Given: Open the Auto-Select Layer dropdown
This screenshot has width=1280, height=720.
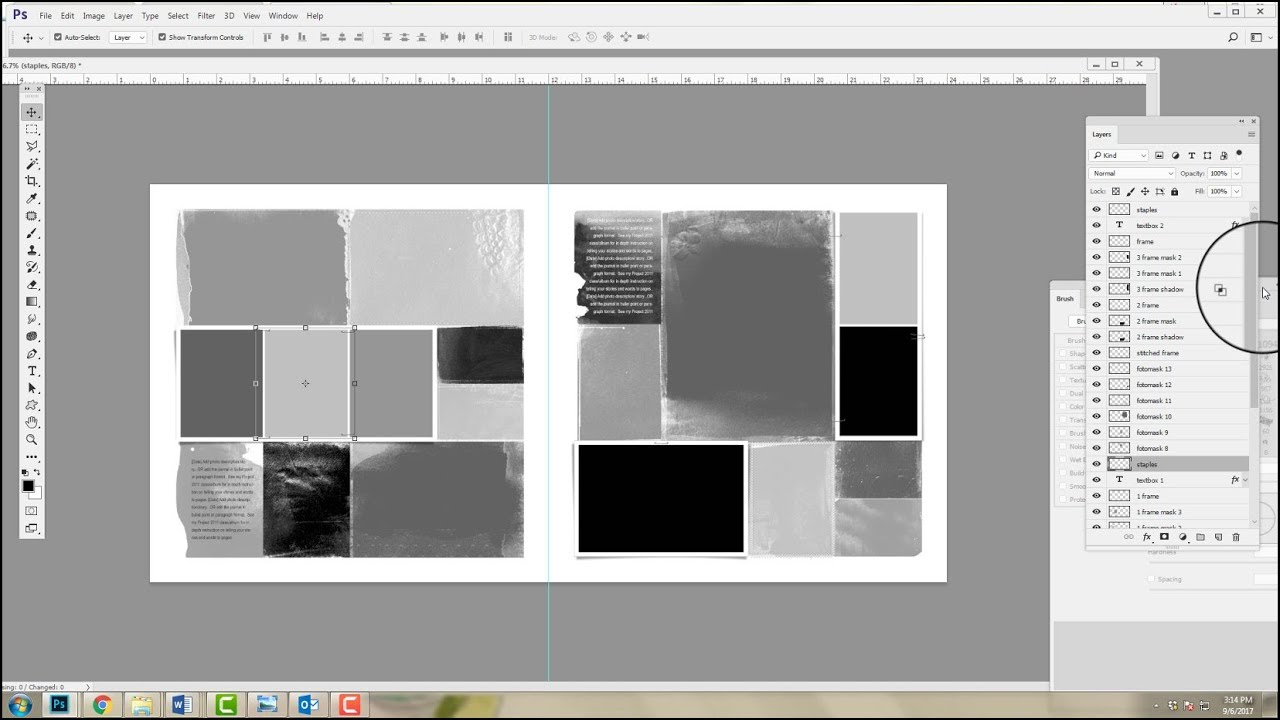Looking at the screenshot, I should tap(128, 37).
